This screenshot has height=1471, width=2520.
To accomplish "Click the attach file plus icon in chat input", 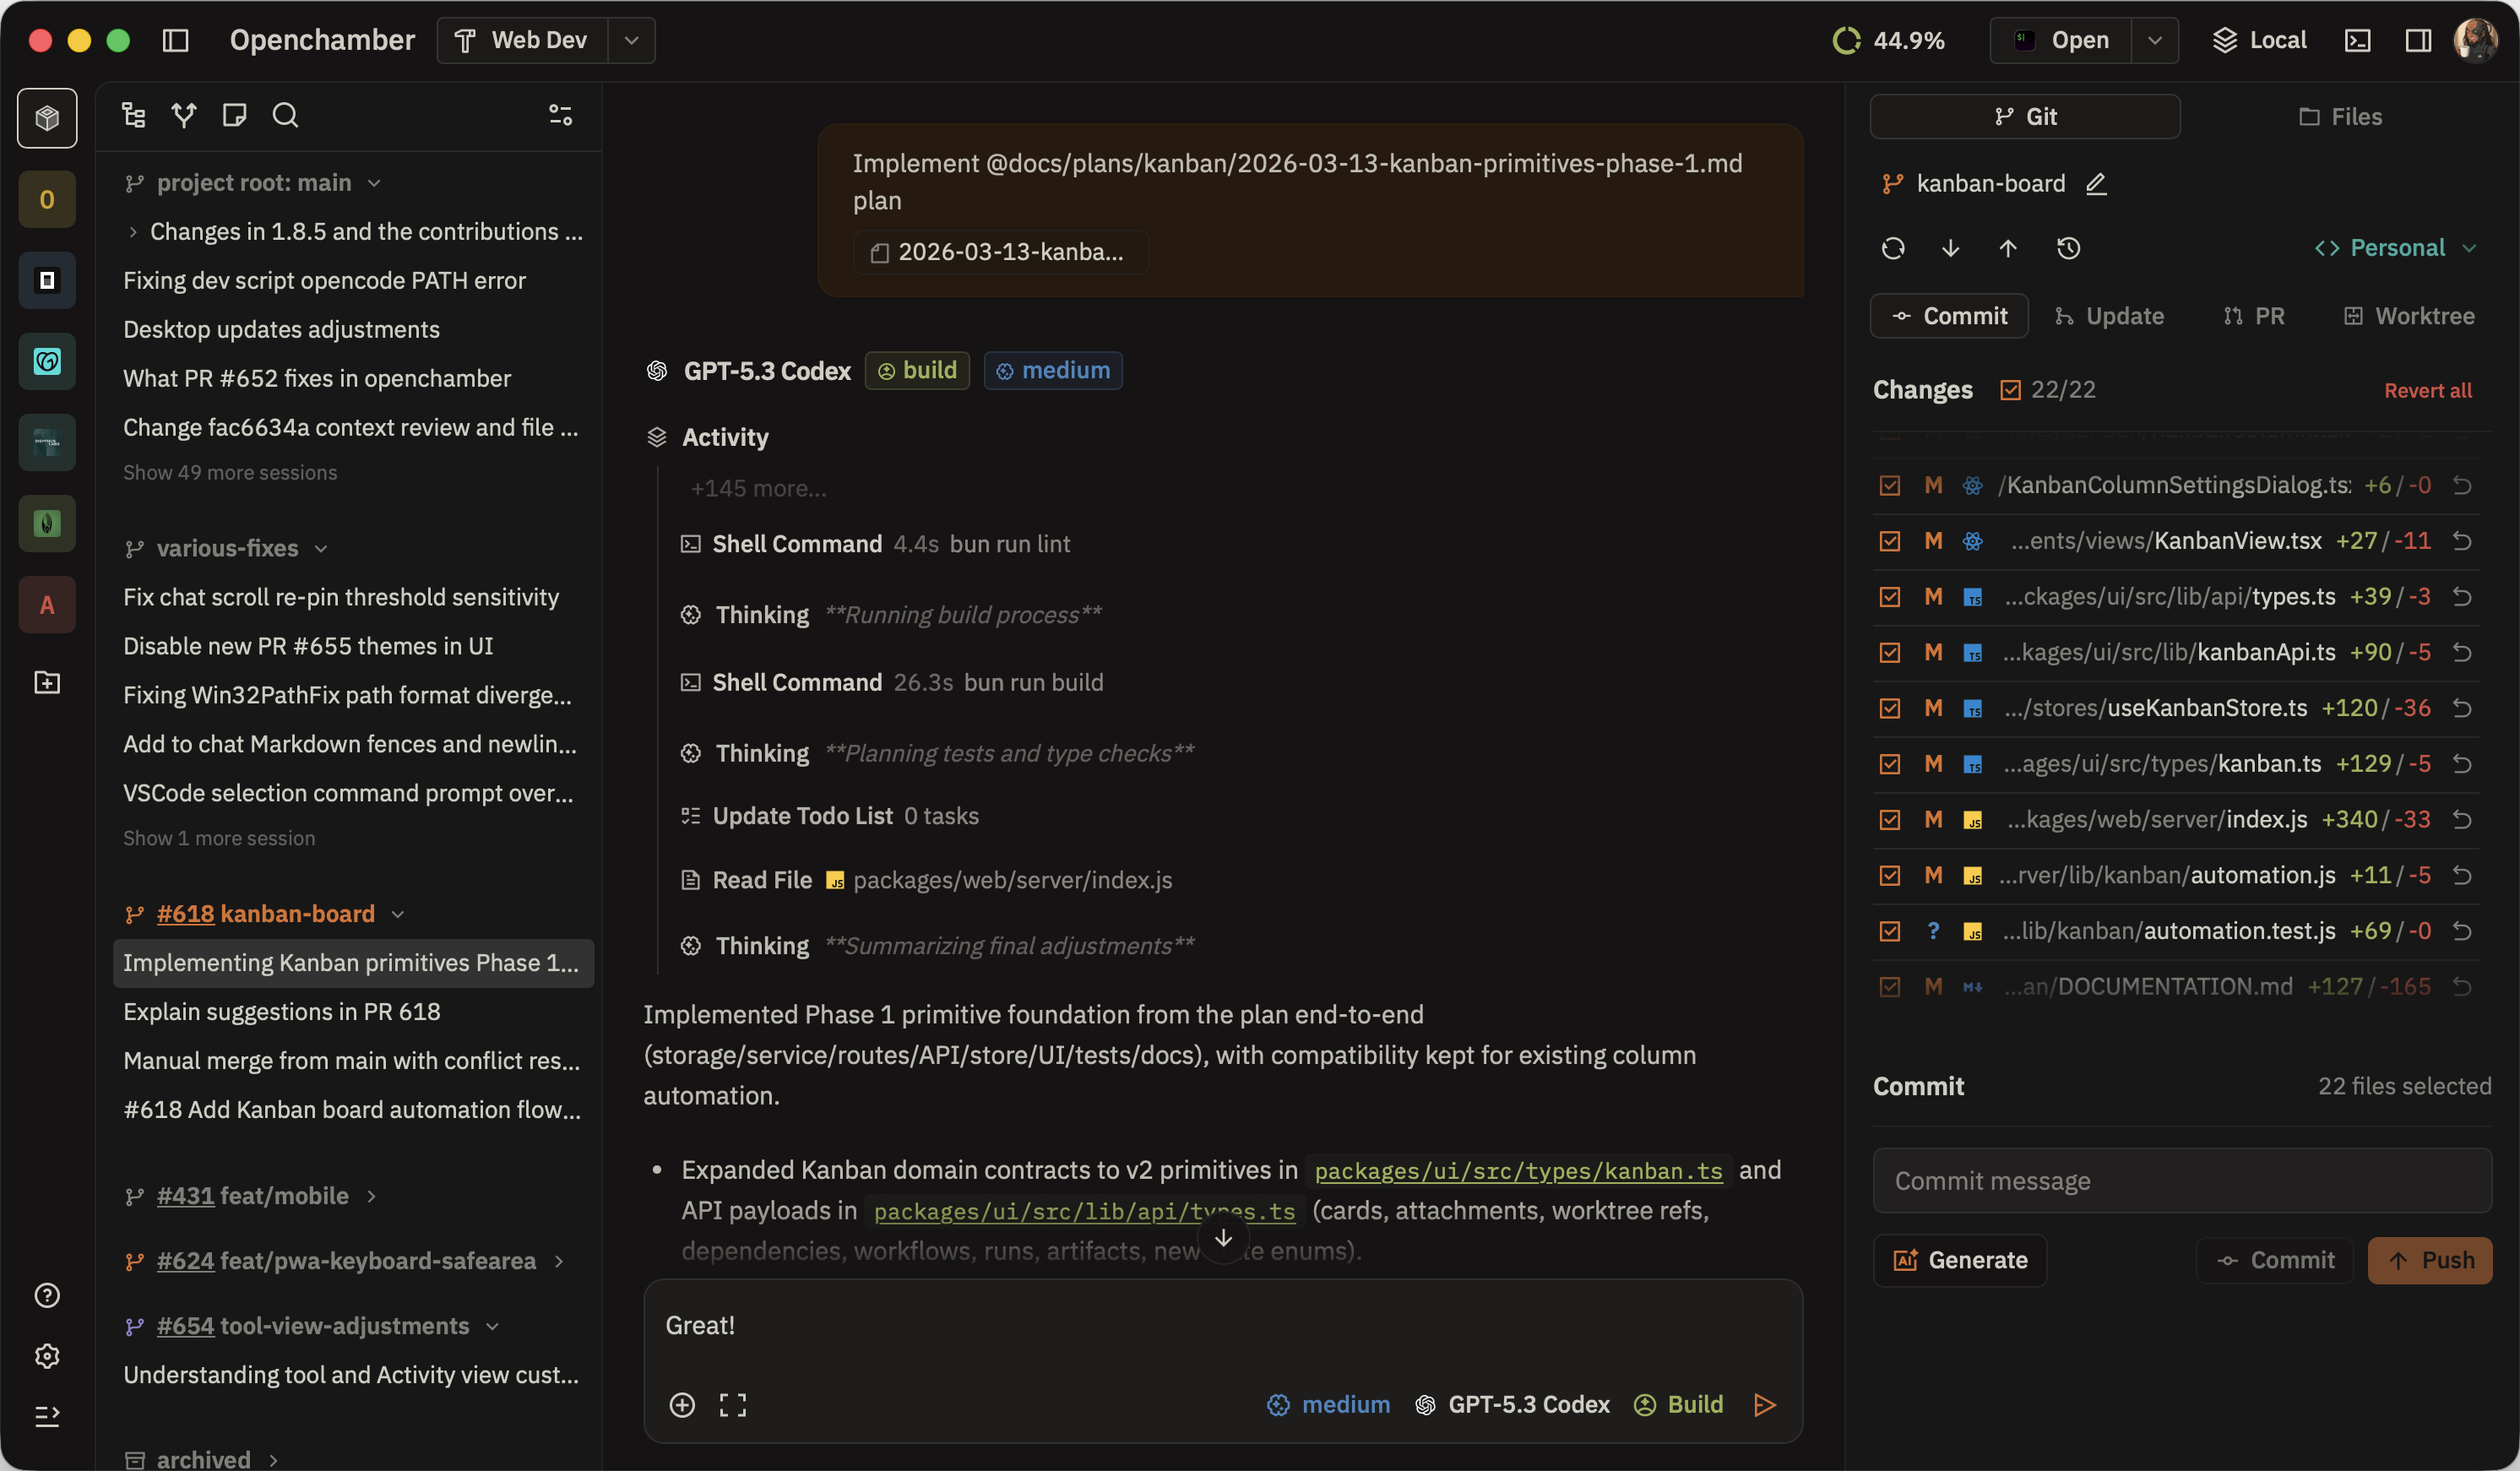I will (683, 1404).
